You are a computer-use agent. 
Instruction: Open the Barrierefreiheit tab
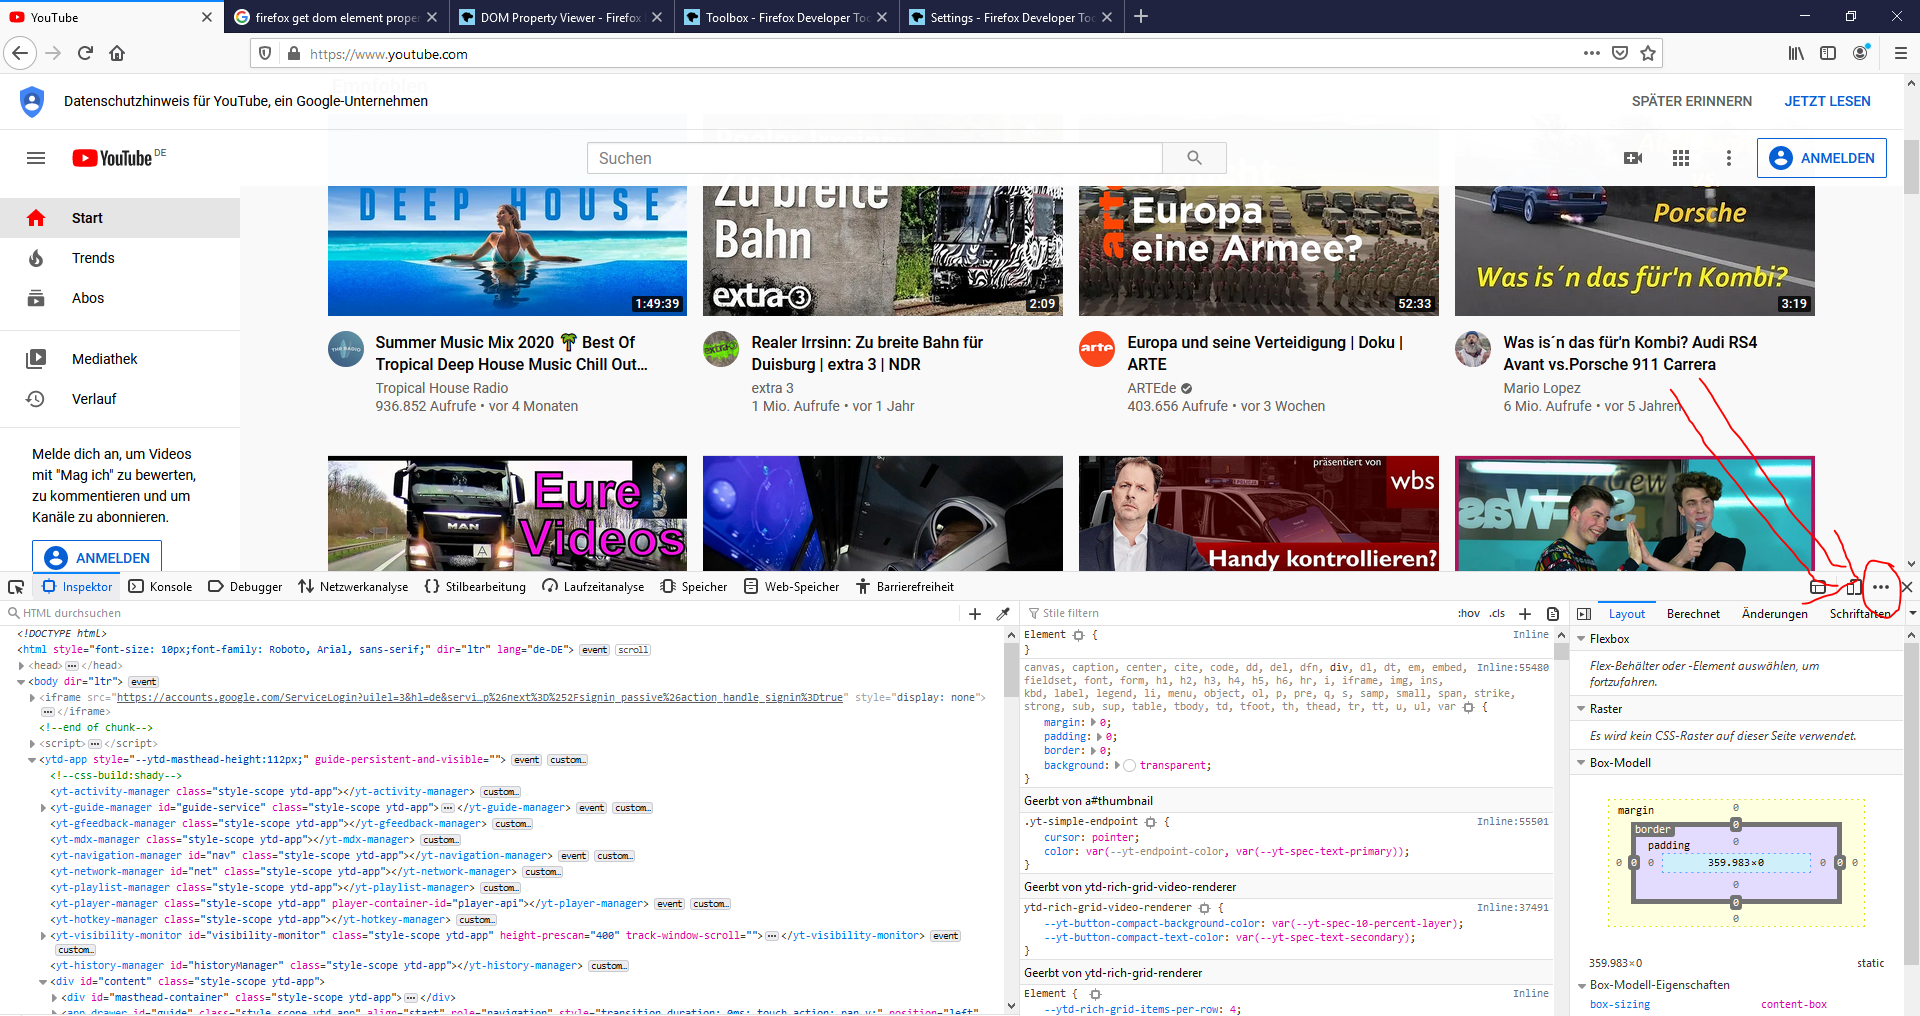click(905, 587)
